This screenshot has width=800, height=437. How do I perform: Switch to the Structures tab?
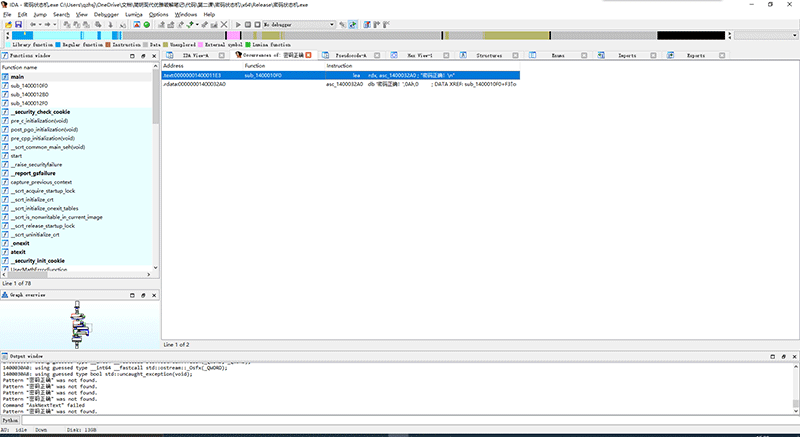489,56
